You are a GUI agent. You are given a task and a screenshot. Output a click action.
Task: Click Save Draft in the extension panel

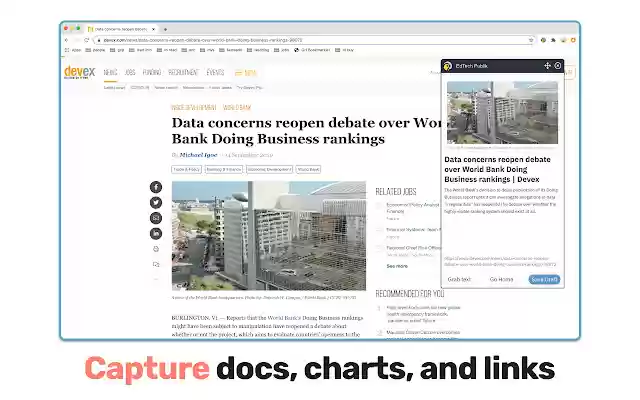point(544,279)
